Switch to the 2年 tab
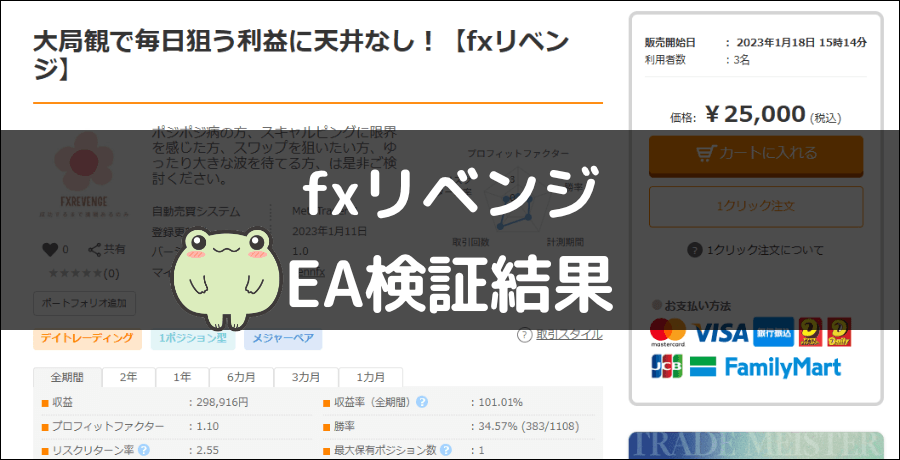This screenshot has height=460, width=900. pyautogui.click(x=129, y=377)
